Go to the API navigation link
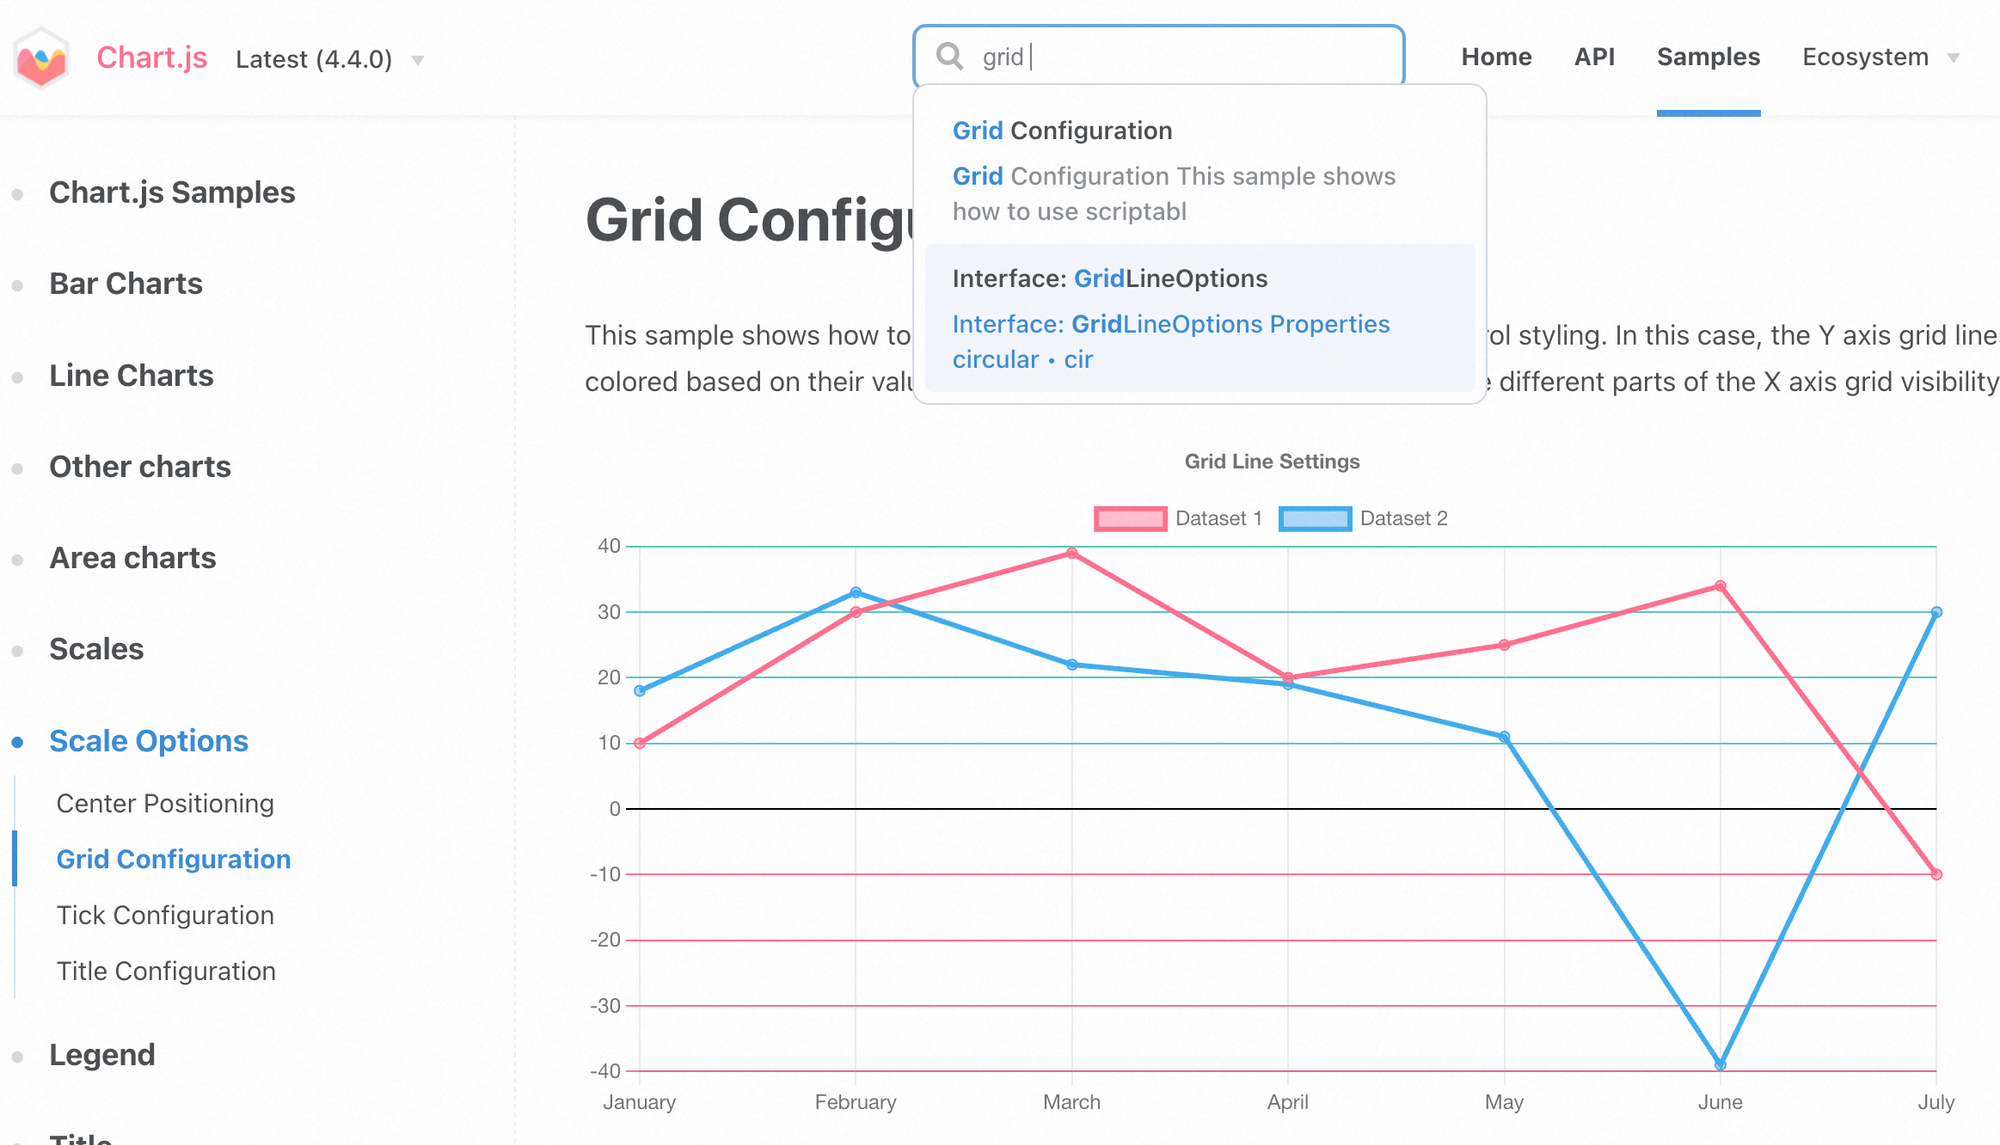 tap(1594, 57)
